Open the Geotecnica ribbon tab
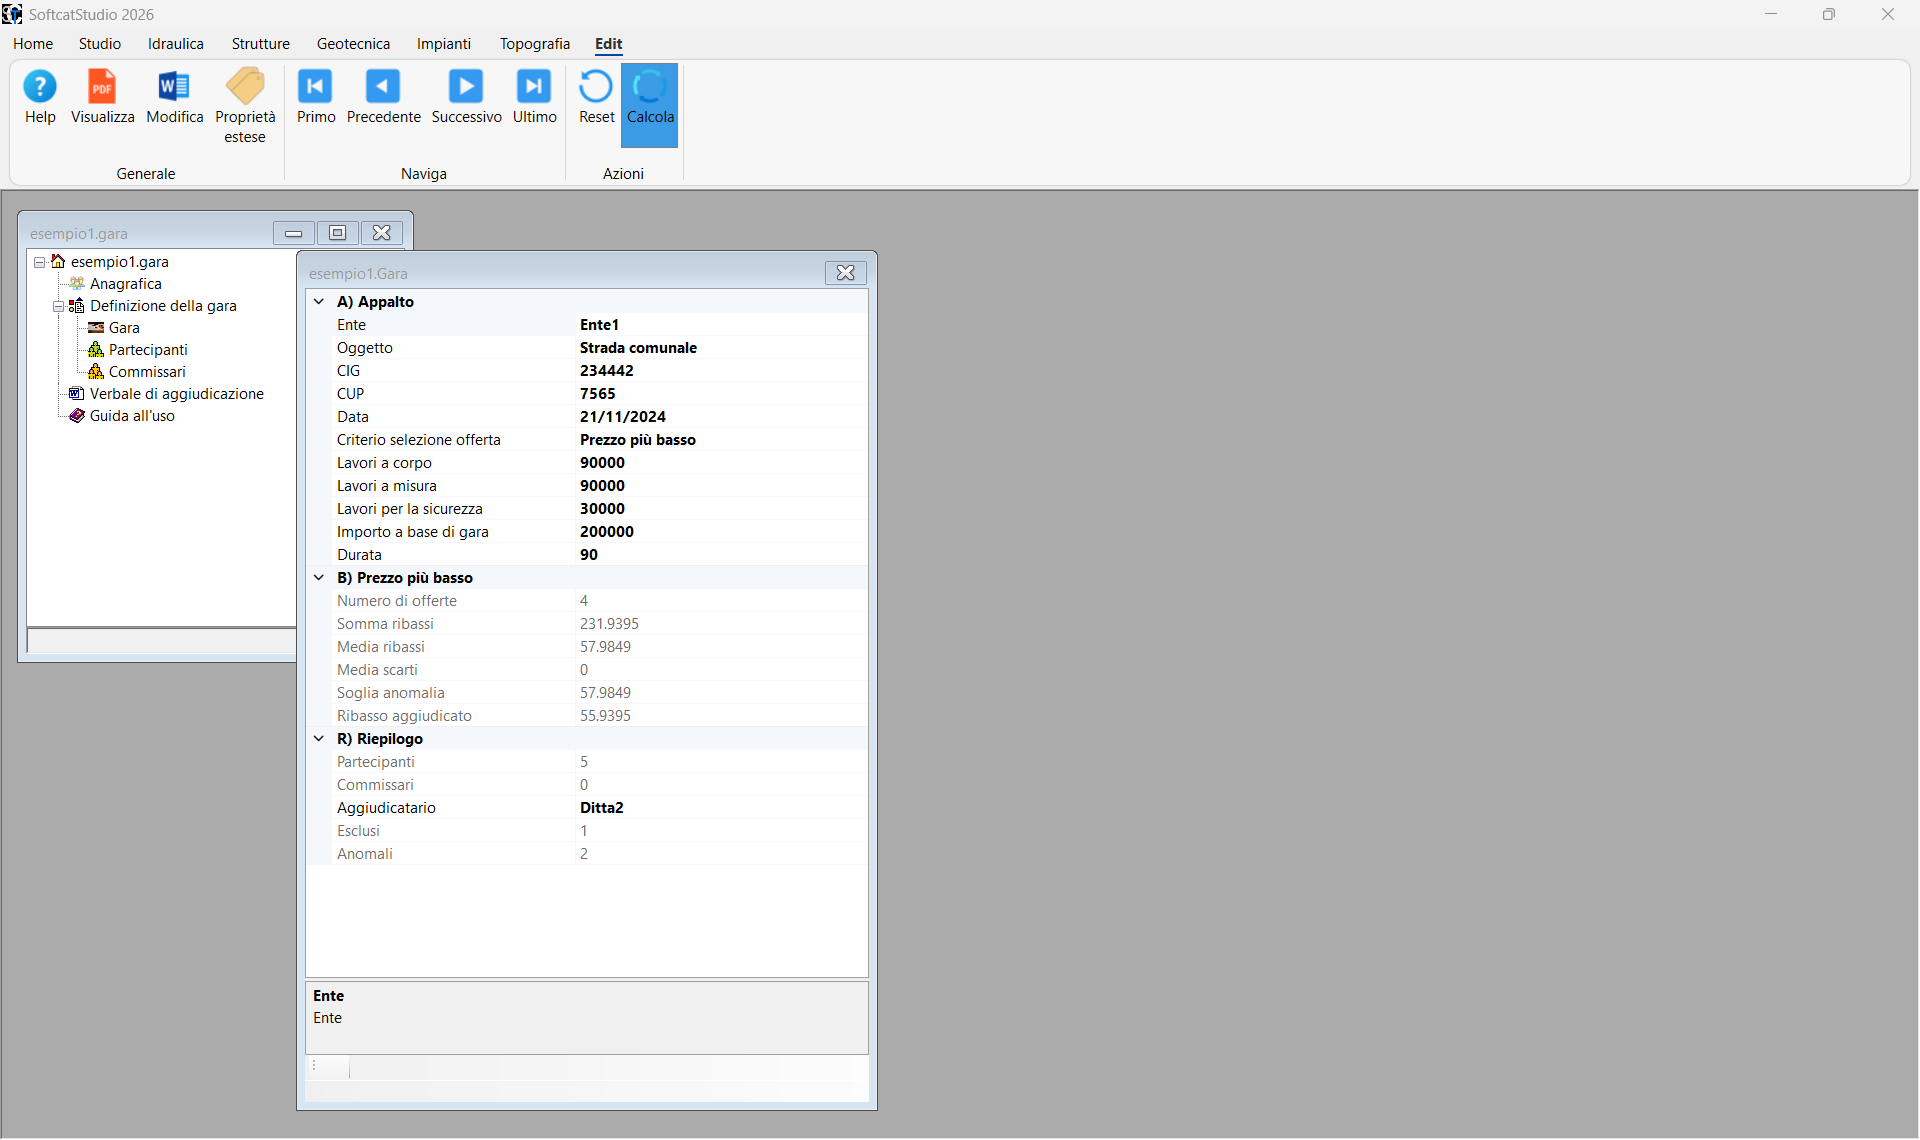Image resolution: width=1920 pixels, height=1140 pixels. click(x=353, y=44)
